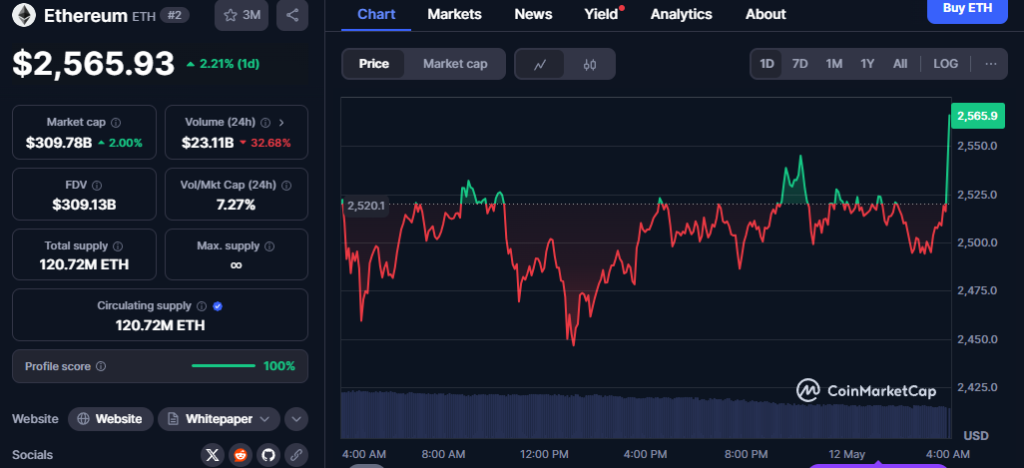1024x468 pixels.
Task: Click the #2 rank badge
Action: click(x=174, y=15)
